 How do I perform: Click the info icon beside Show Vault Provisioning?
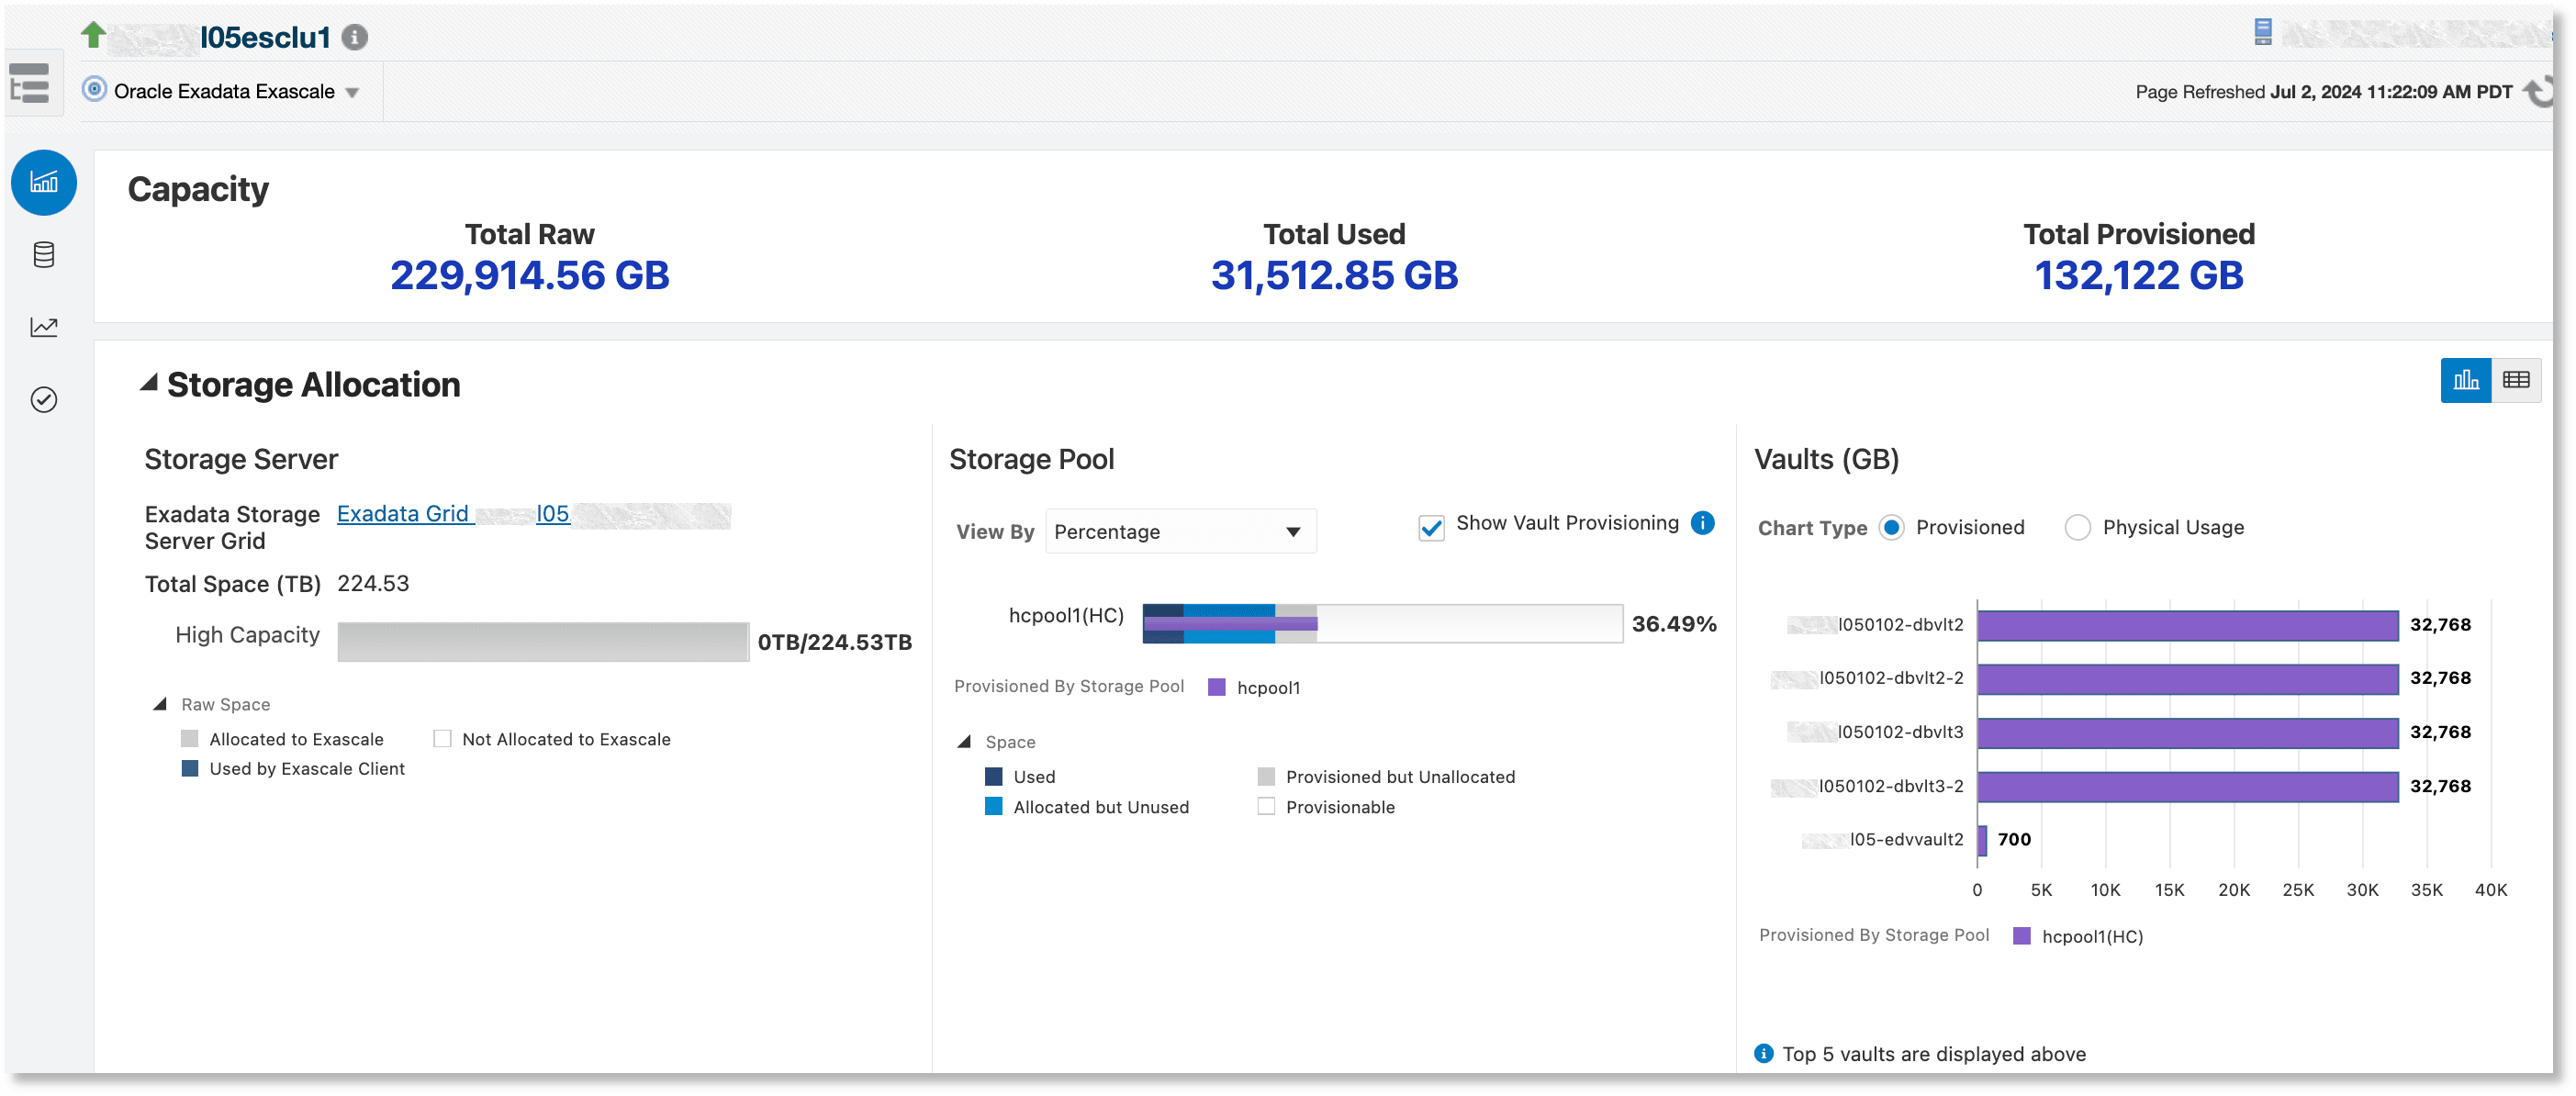pyautogui.click(x=1702, y=522)
